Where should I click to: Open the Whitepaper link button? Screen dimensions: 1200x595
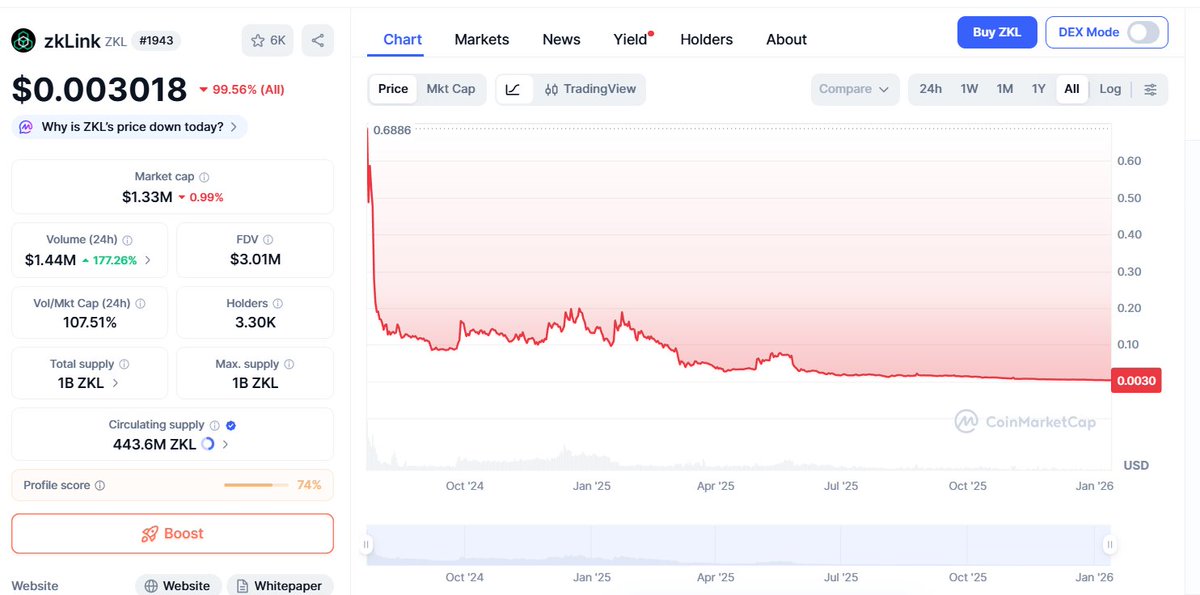pyautogui.click(x=279, y=586)
